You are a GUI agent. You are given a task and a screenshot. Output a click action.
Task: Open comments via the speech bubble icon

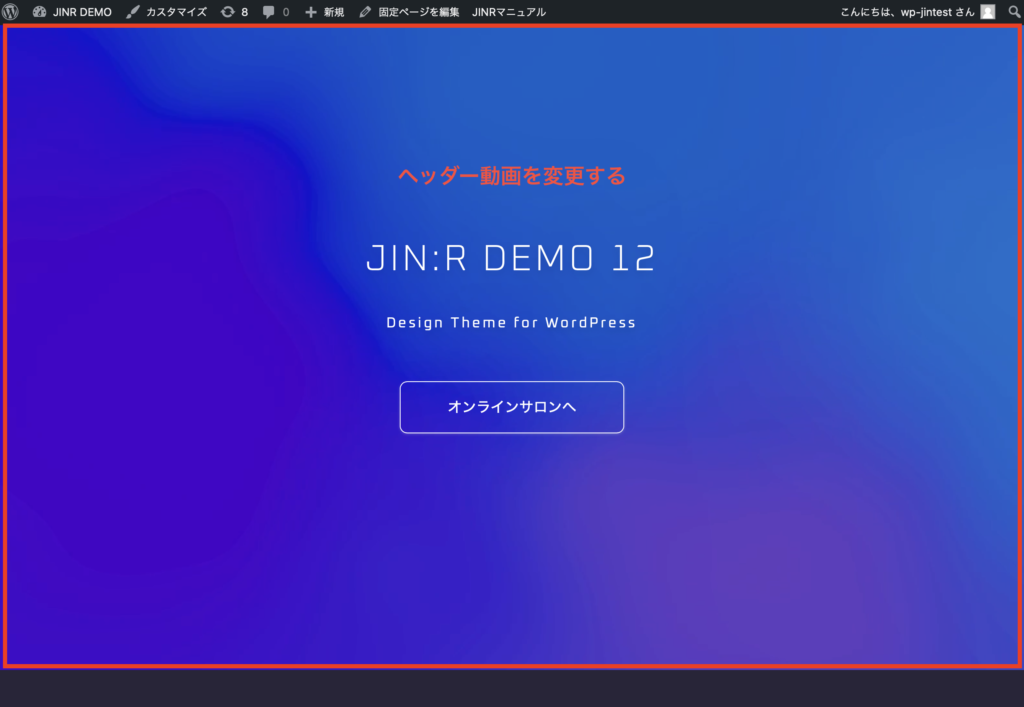click(x=268, y=12)
